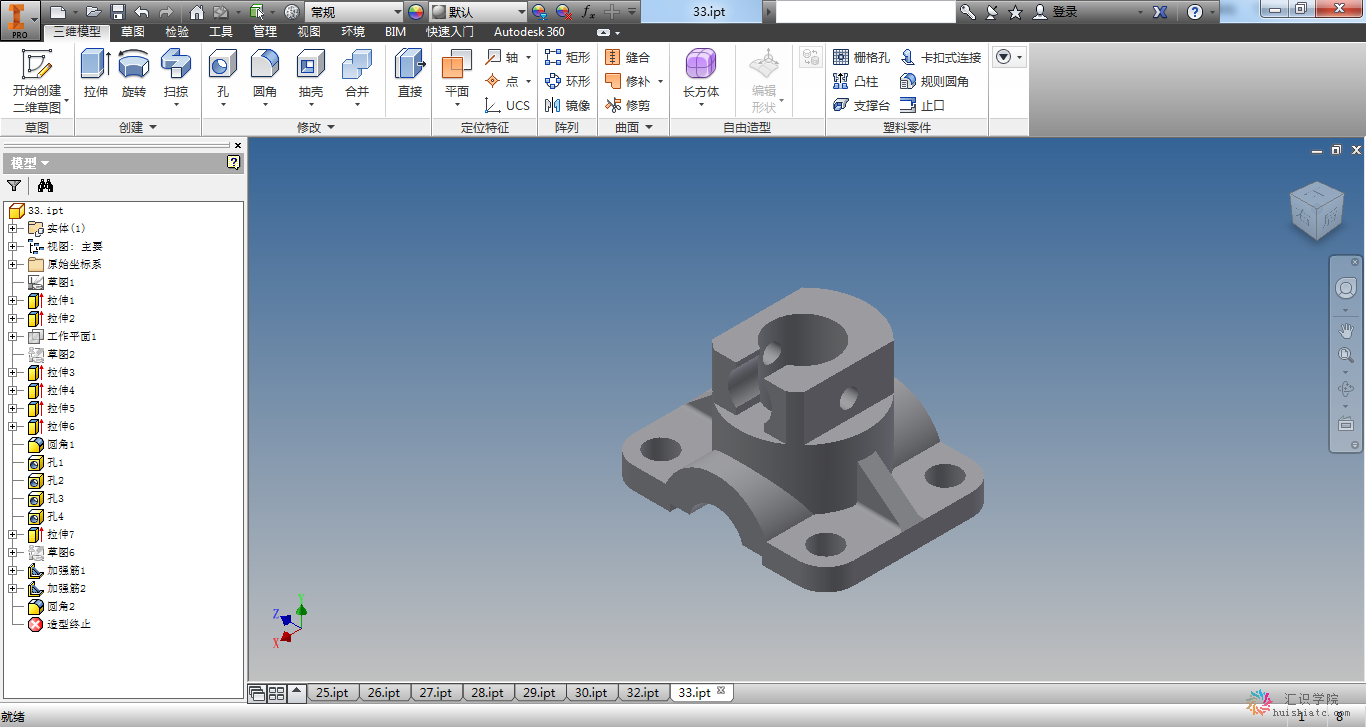Screen dimensions: 1366x727
Task: Click the help question mark button
Action: click(x=1195, y=12)
